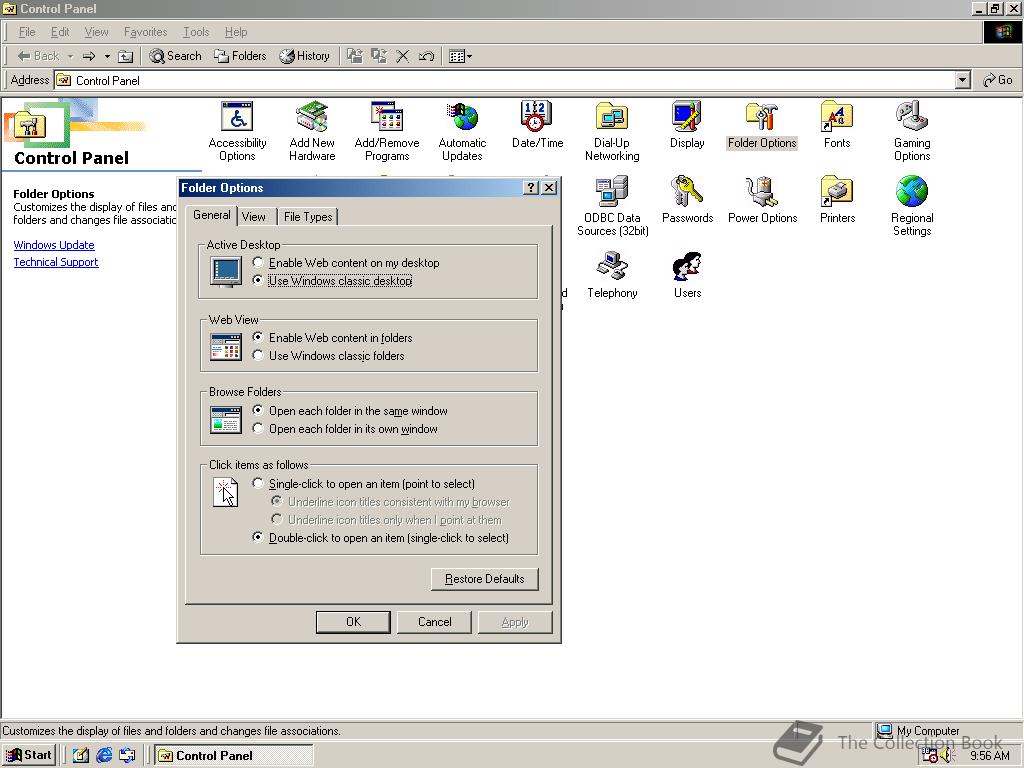1024x768 pixels.
Task: Toggle the Folders pane toolbar button
Action: (x=240, y=56)
